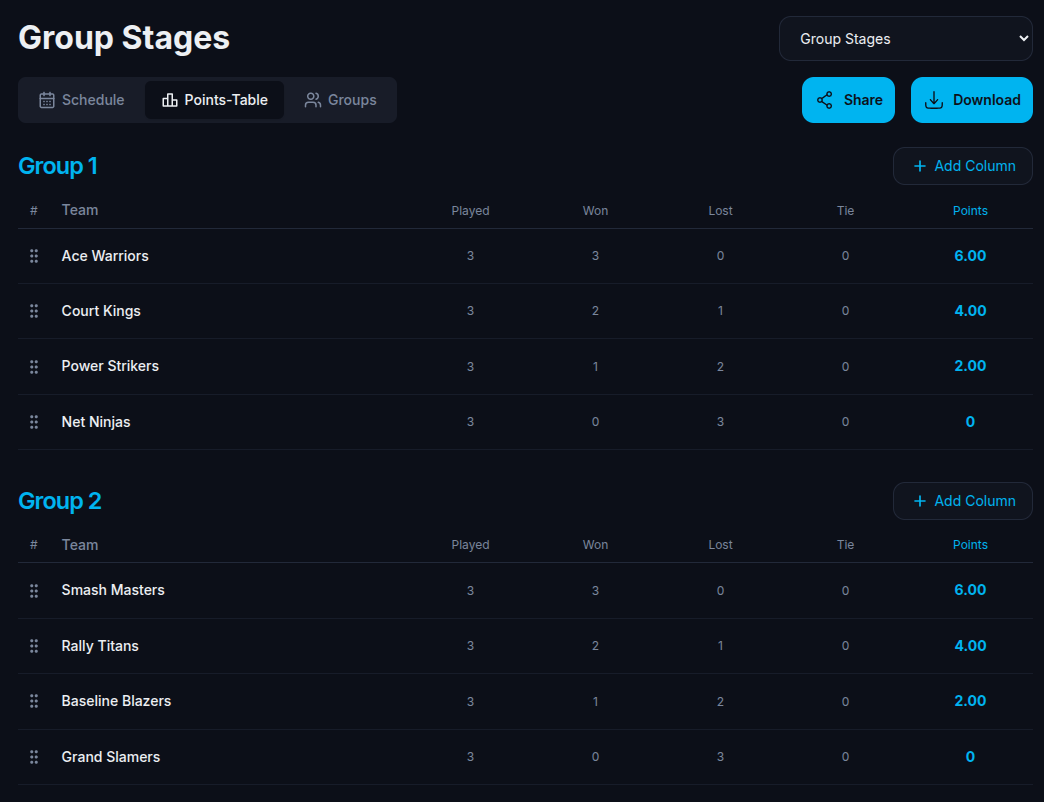This screenshot has width=1044, height=802.
Task: Click the Points header in Group 1
Action: coord(970,211)
